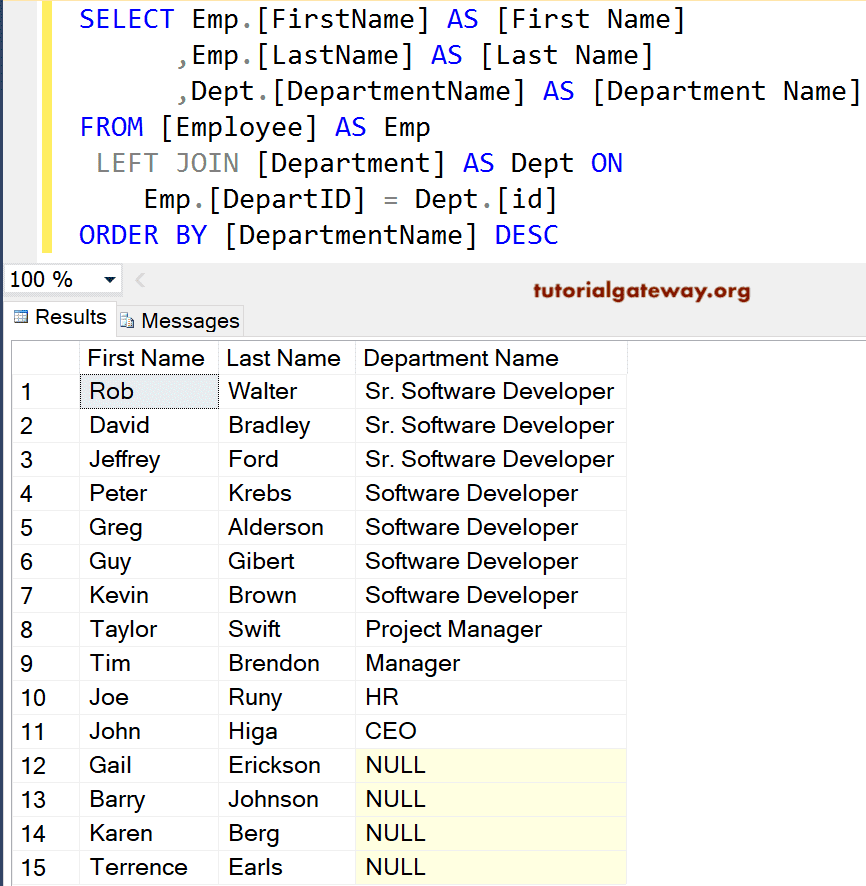Switch to the Messages tab
The height and width of the screenshot is (886, 866).
189,320
